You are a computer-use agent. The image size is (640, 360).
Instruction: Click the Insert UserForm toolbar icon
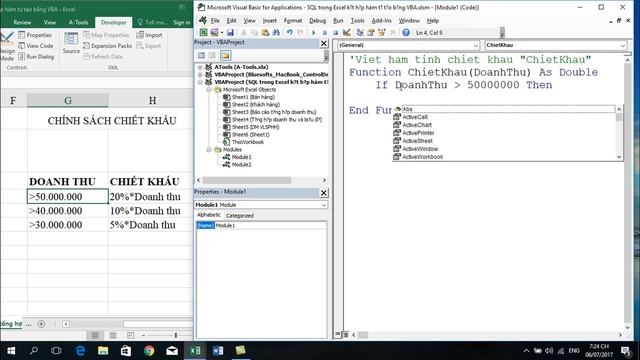point(214,32)
